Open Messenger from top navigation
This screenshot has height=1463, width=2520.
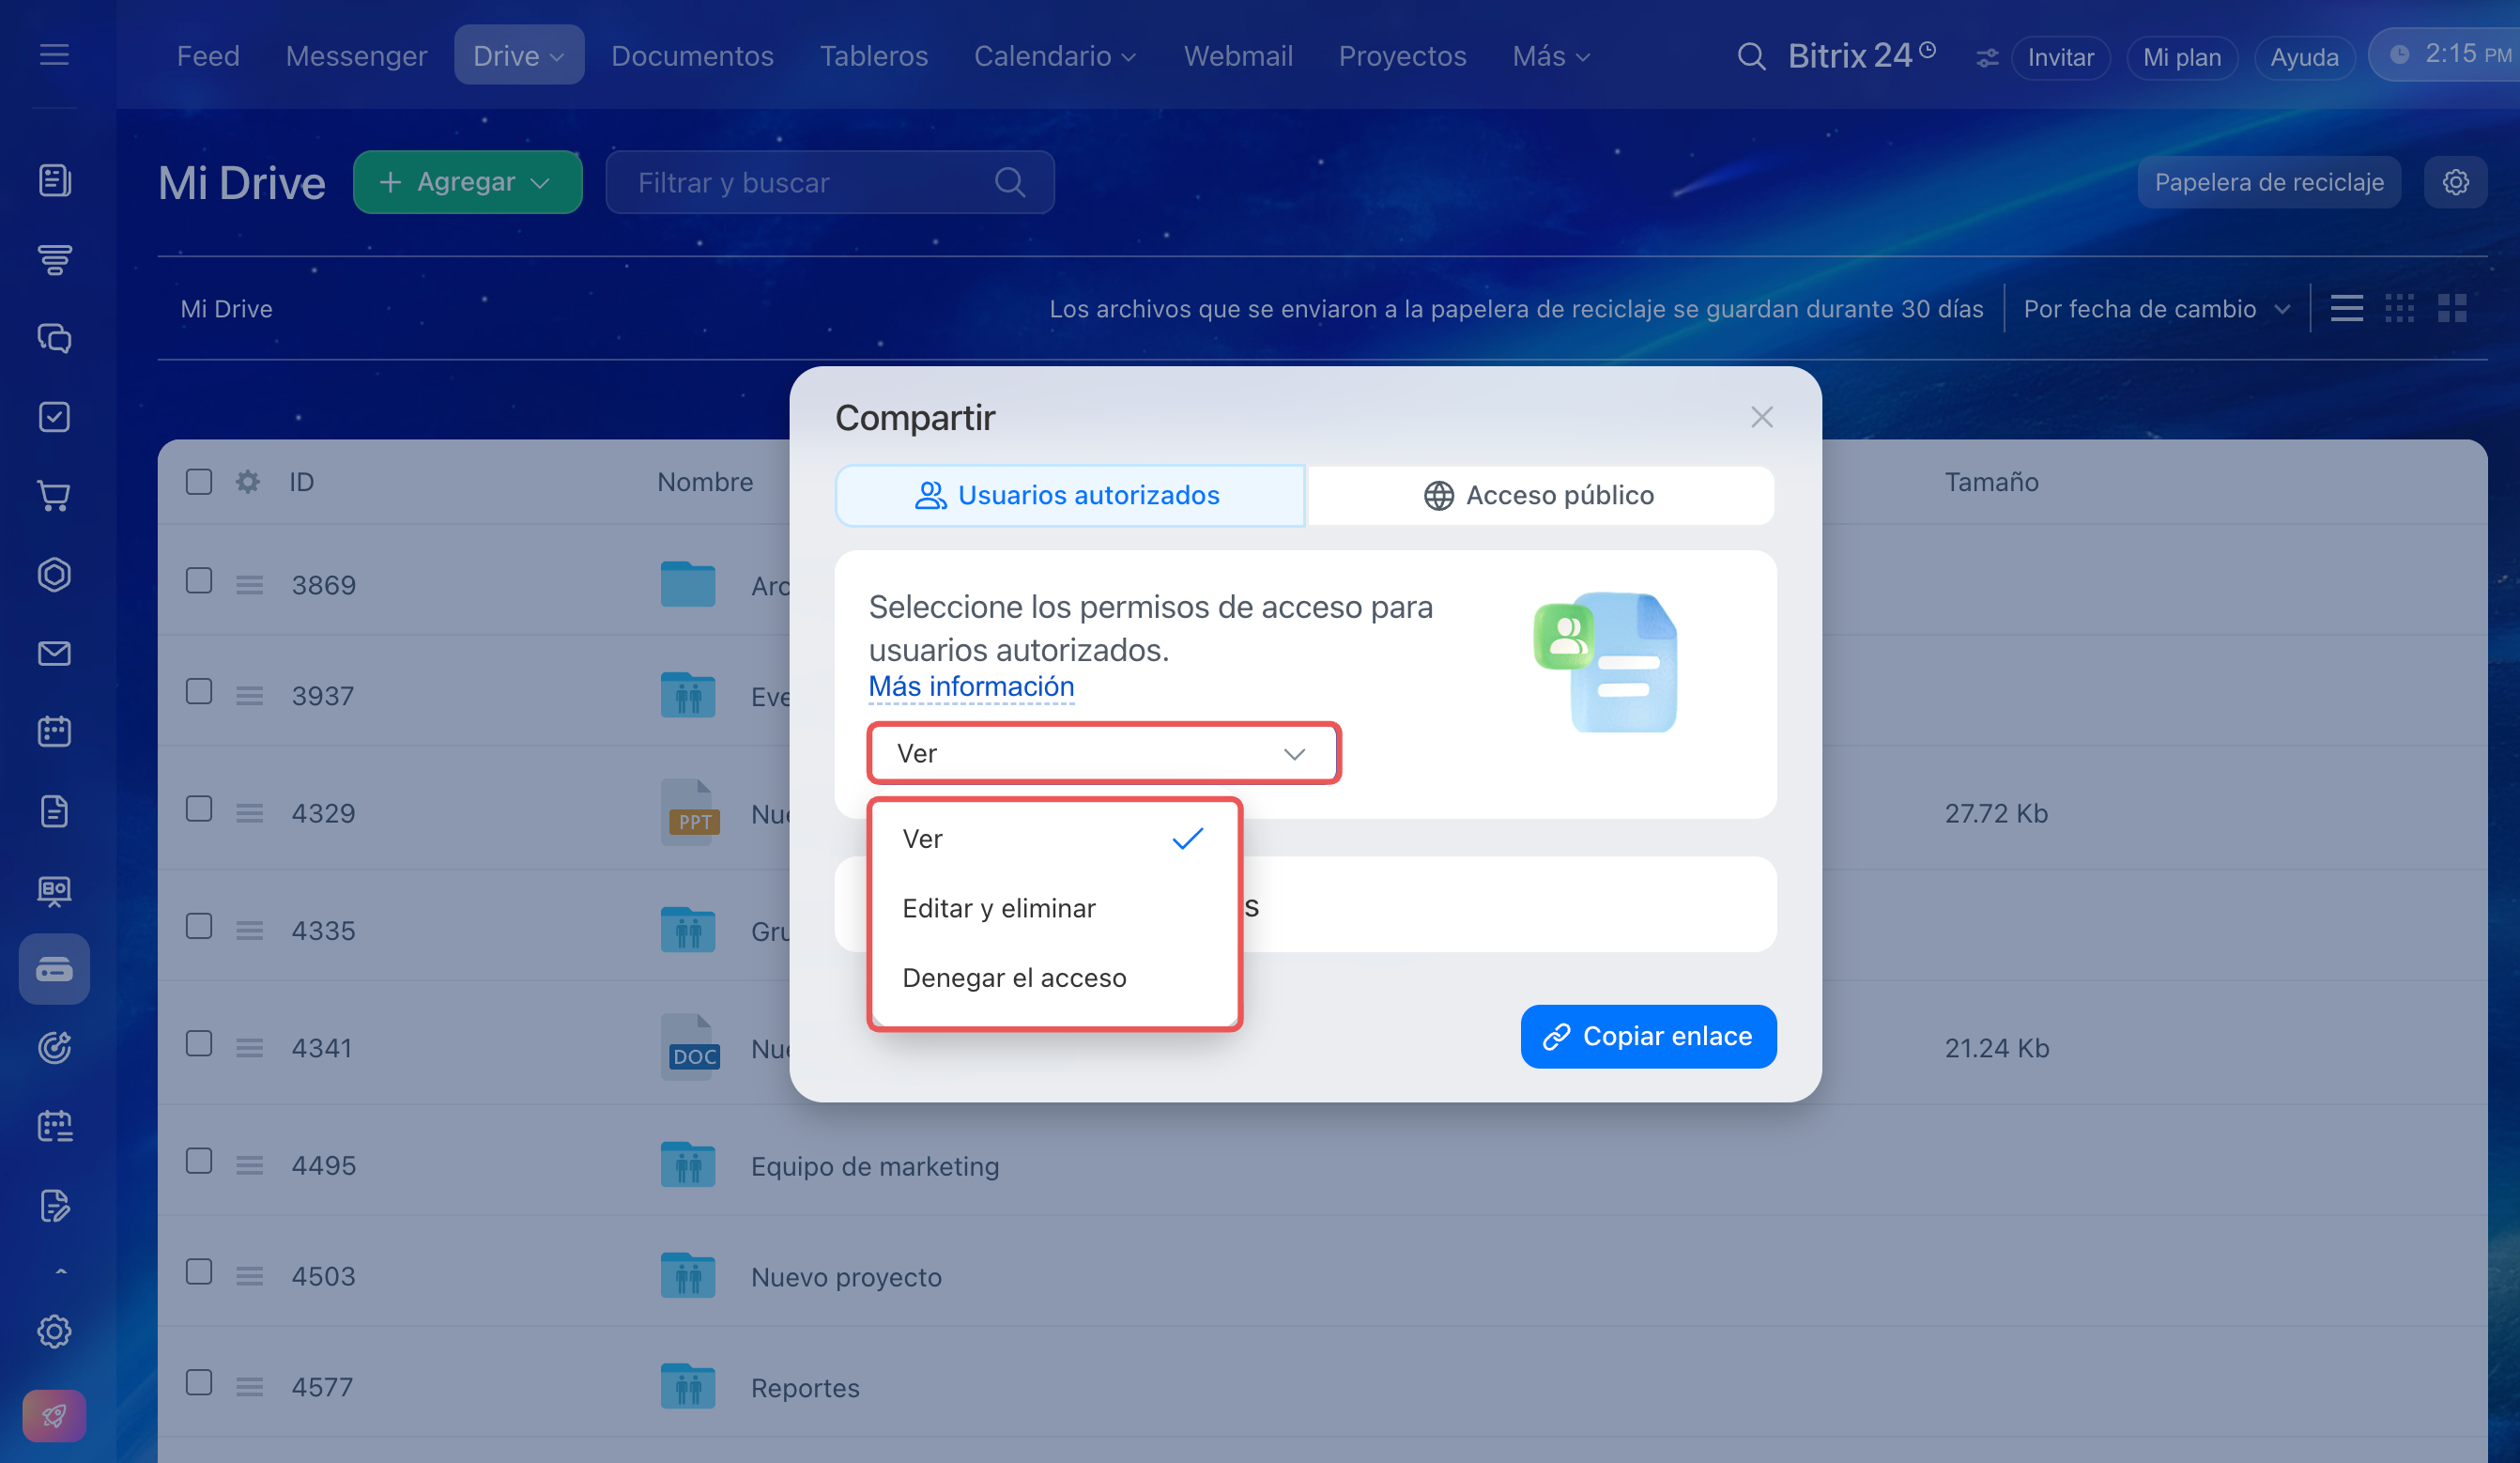356,56
